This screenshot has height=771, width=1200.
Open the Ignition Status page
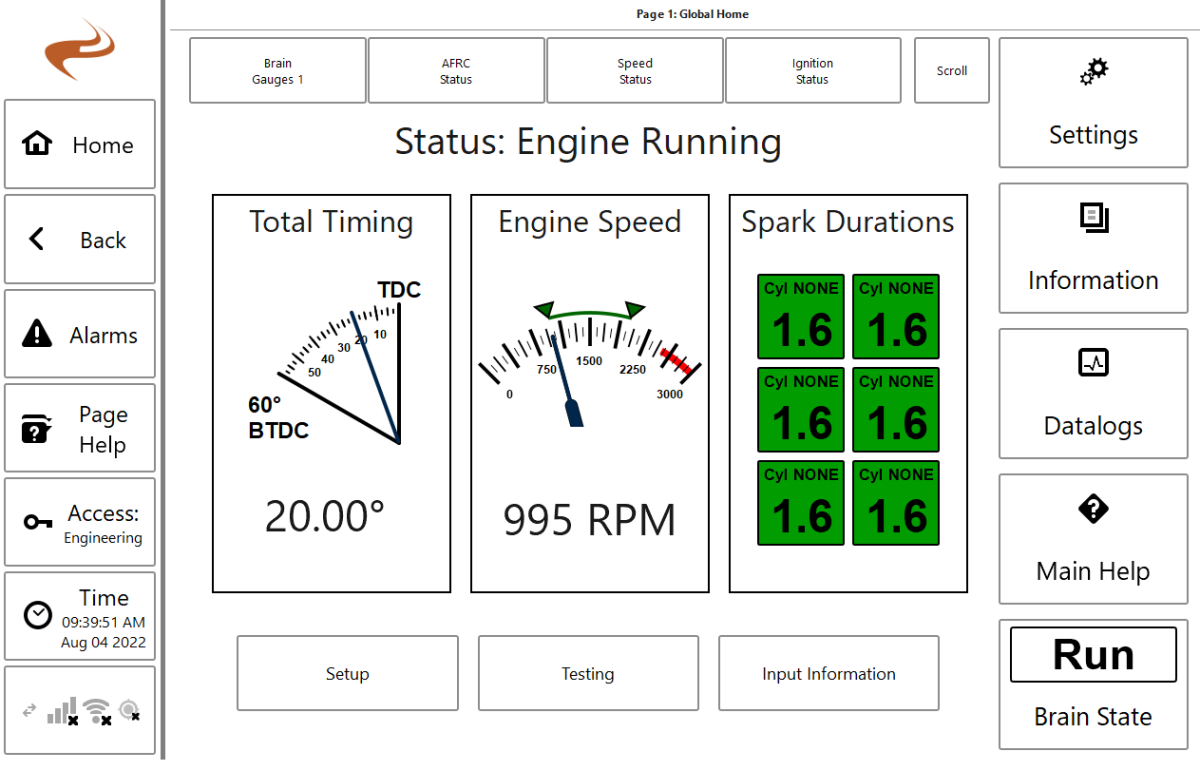[813, 70]
